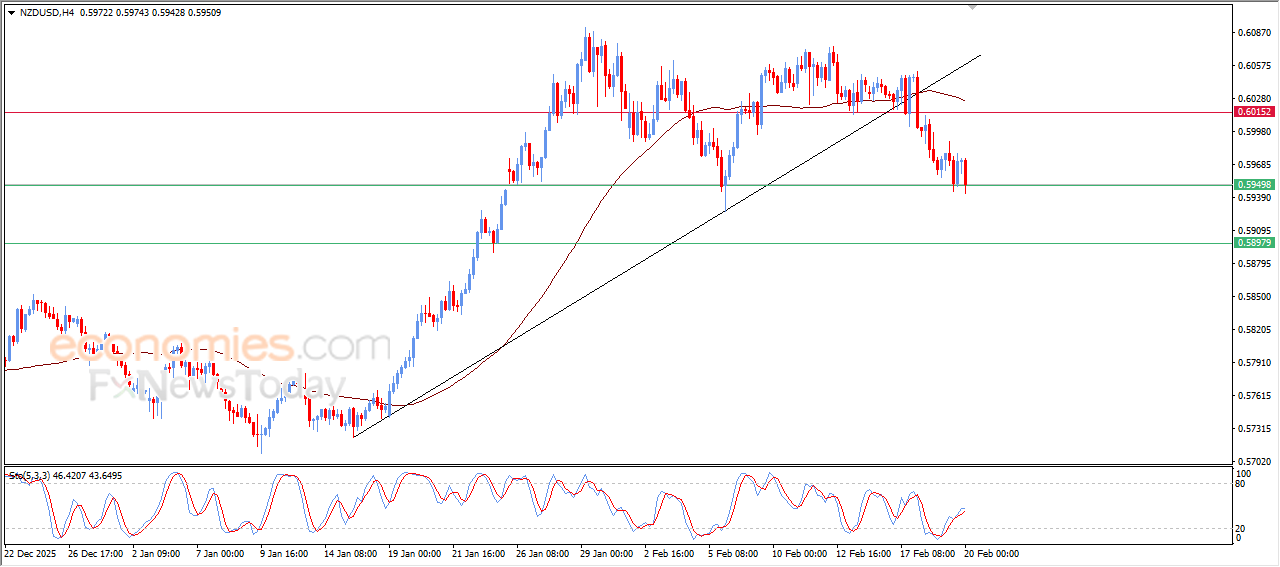The height and width of the screenshot is (567, 1280).
Task: Click the 5 Feb 08:00 time label
Action: click(733, 553)
